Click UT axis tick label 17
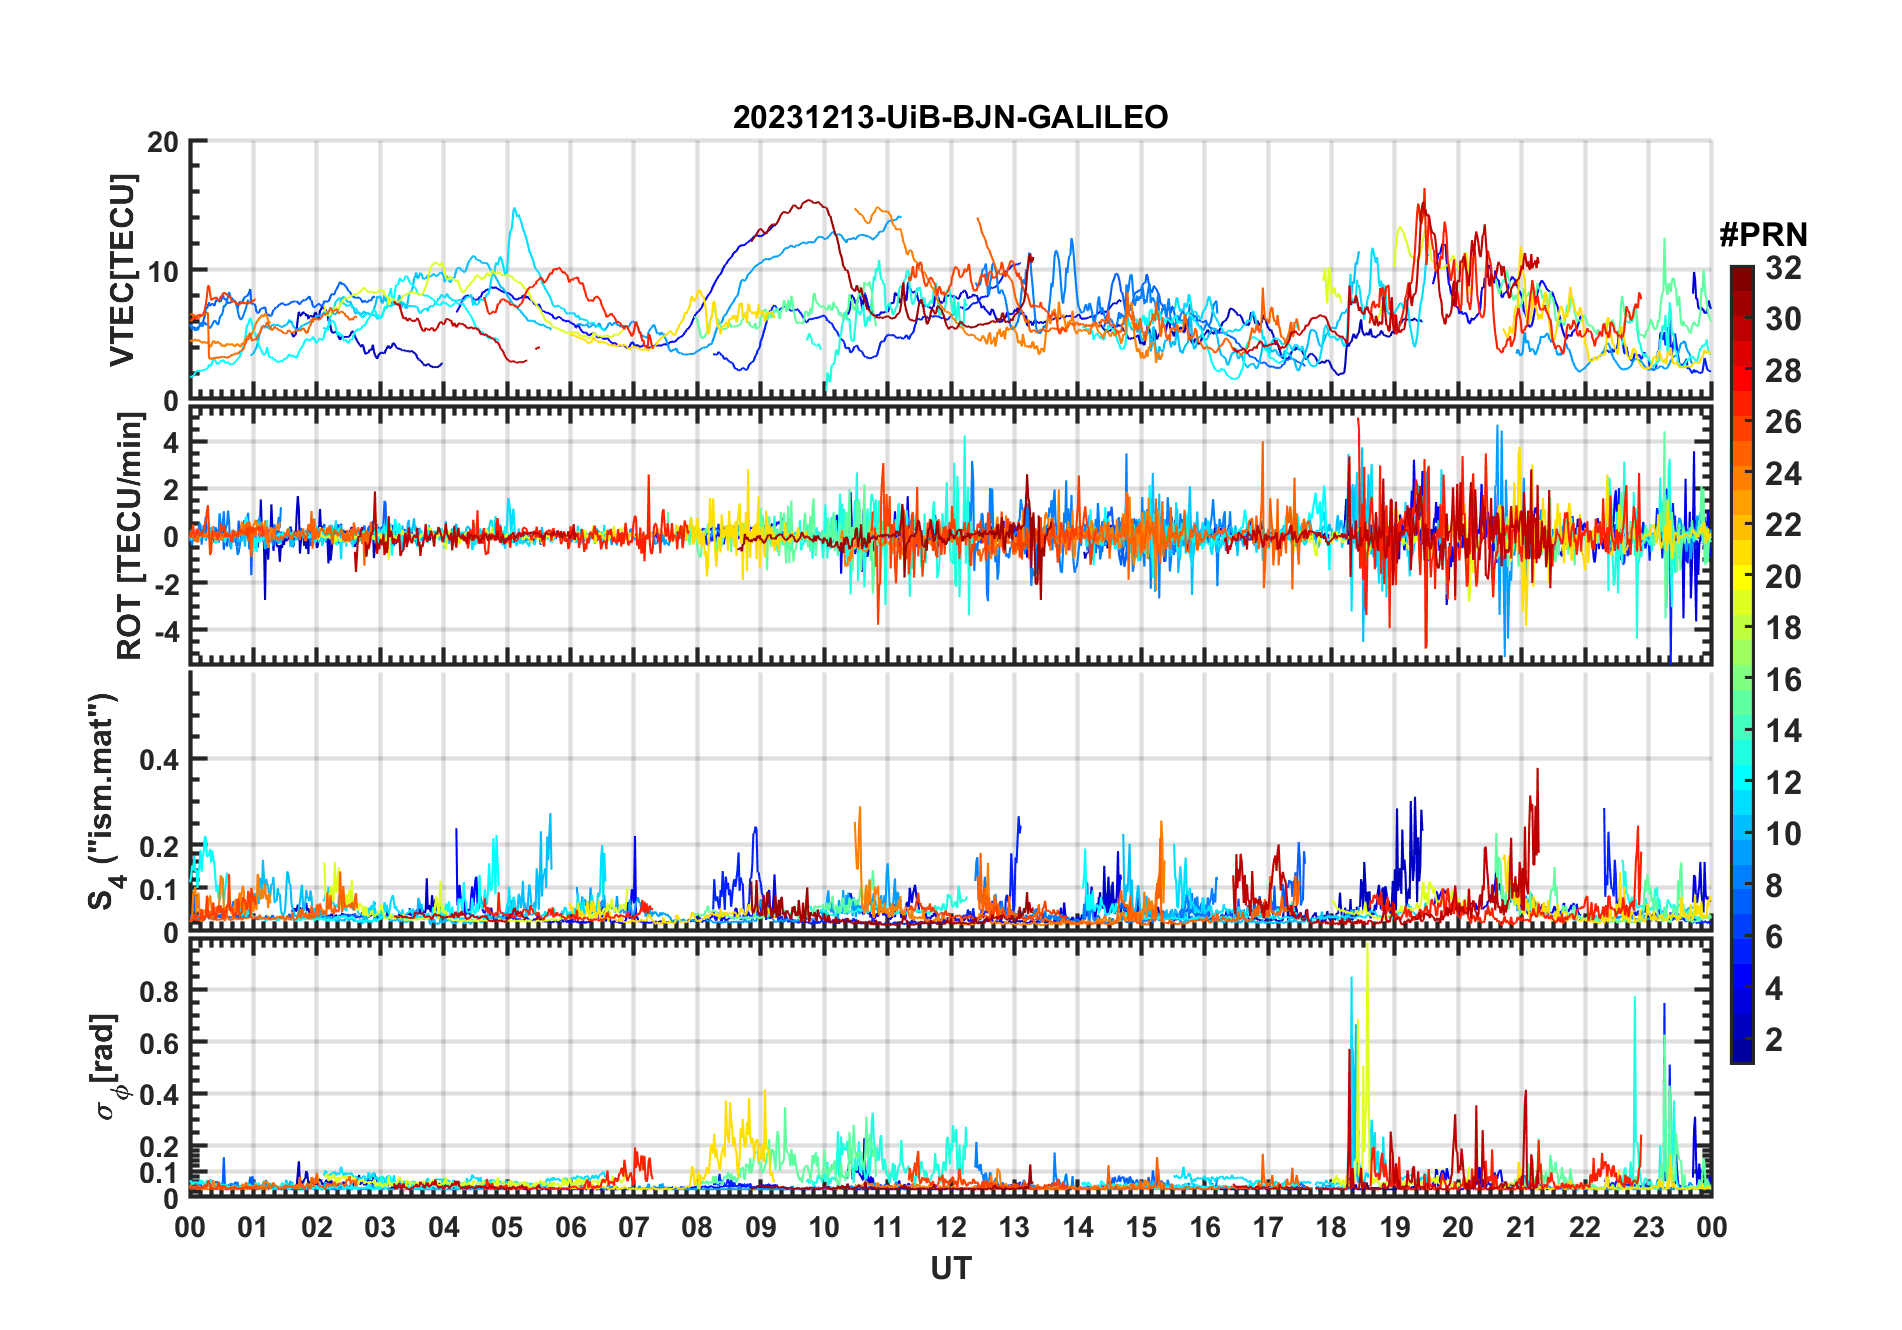The height and width of the screenshot is (1330, 1902). [1268, 1227]
